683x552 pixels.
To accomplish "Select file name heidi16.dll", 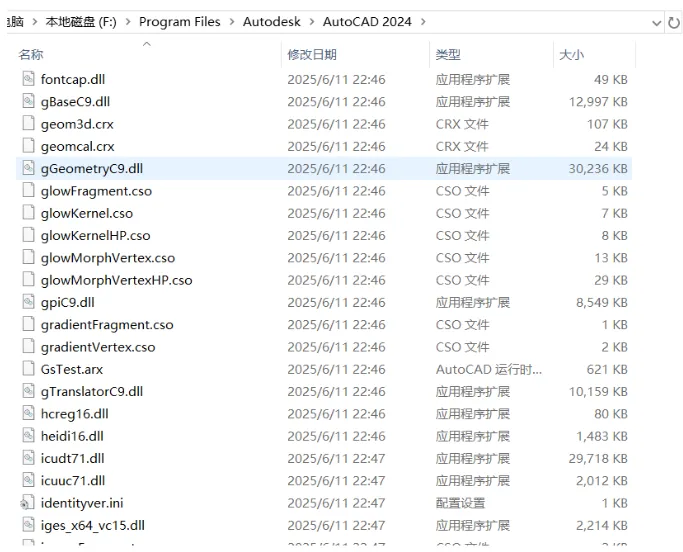I will coord(72,436).
